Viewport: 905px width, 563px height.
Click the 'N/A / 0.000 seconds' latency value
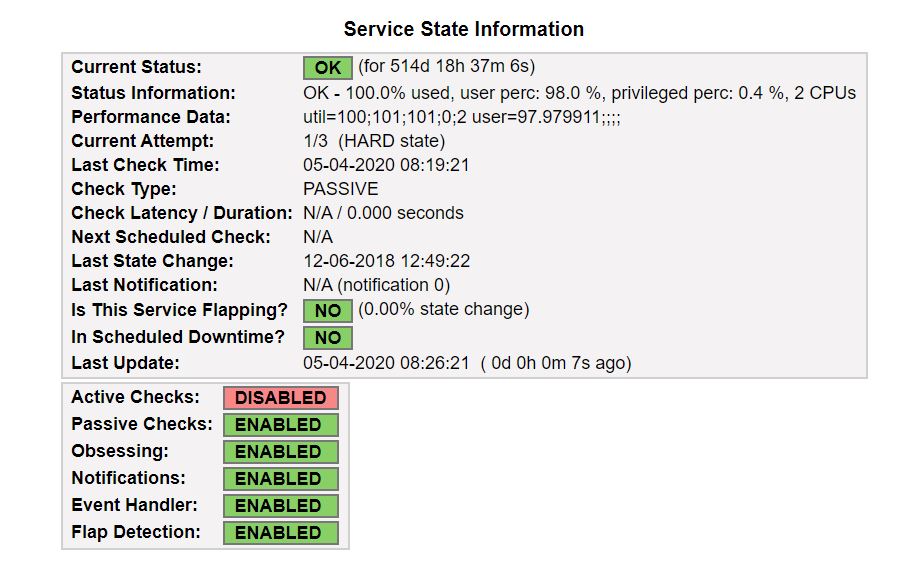[383, 213]
